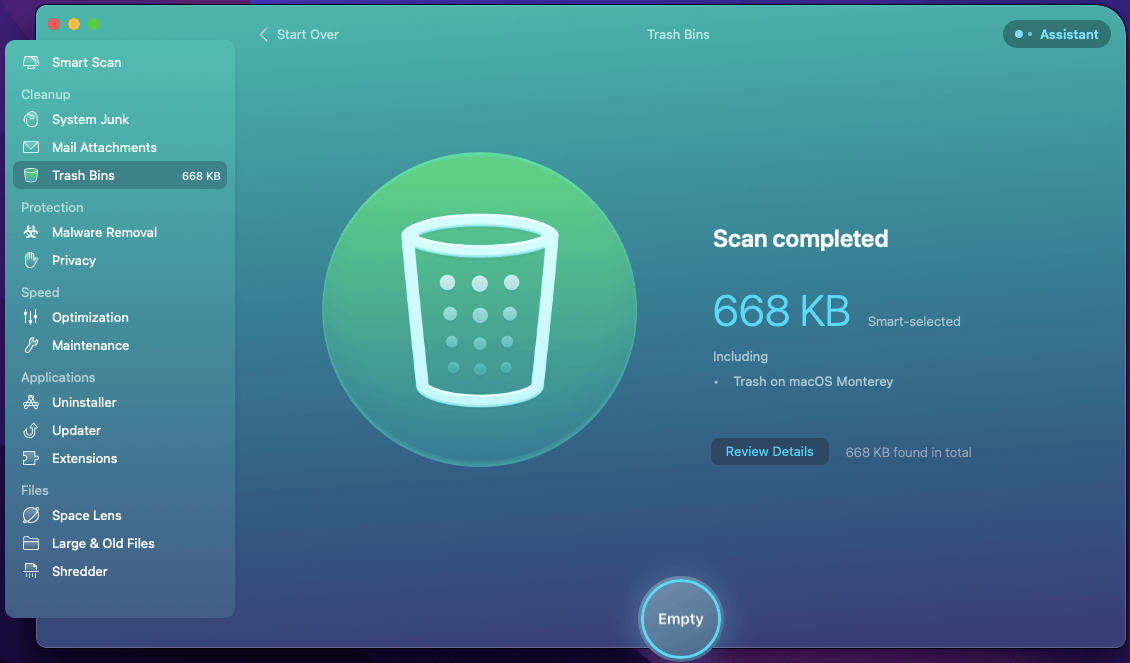The height and width of the screenshot is (663, 1130).
Task: Click the Mail Attachments envelope icon
Action: (x=31, y=147)
